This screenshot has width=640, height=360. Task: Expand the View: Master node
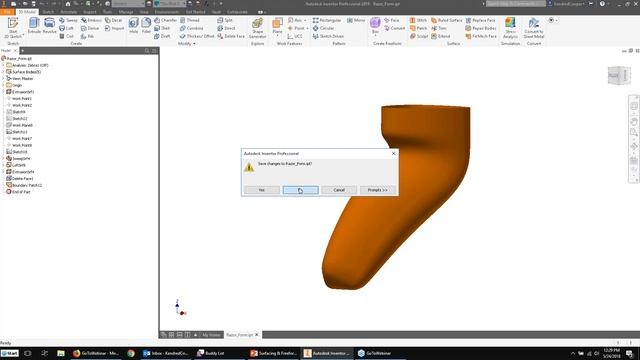3,78
